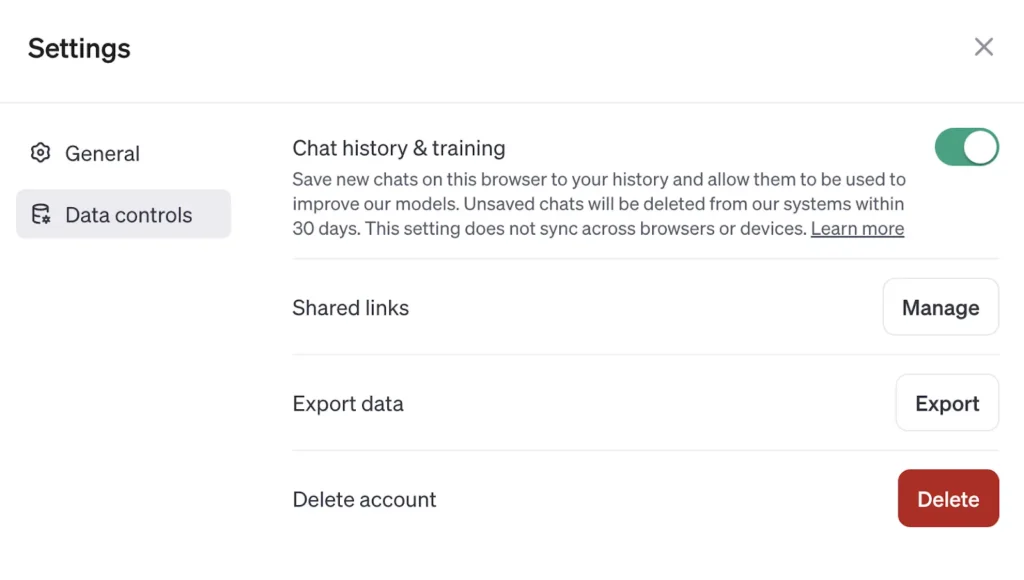Click the X icon to close Settings
This screenshot has width=1024, height=580.
tap(983, 46)
